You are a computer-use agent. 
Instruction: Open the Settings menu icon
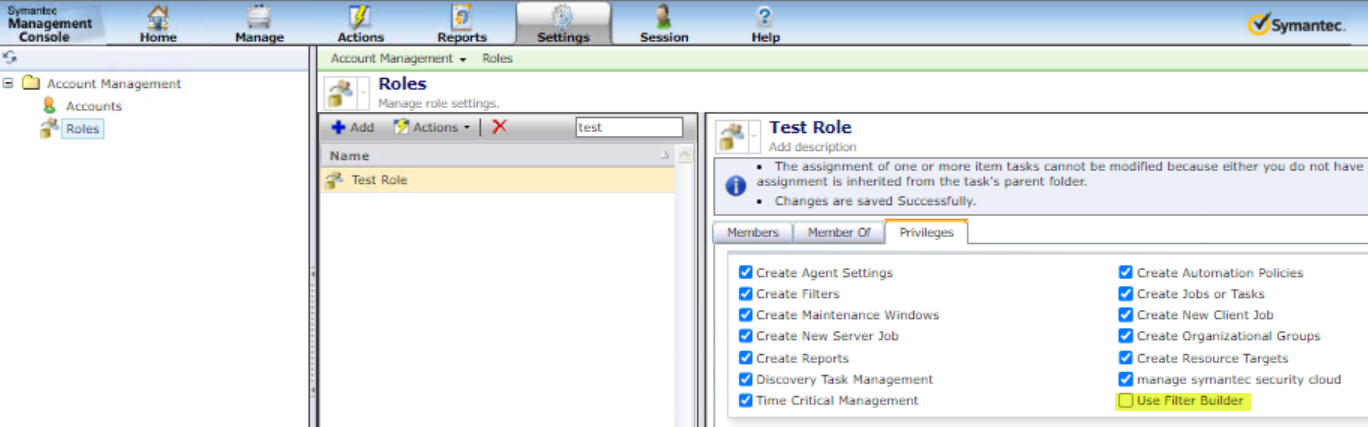(563, 17)
